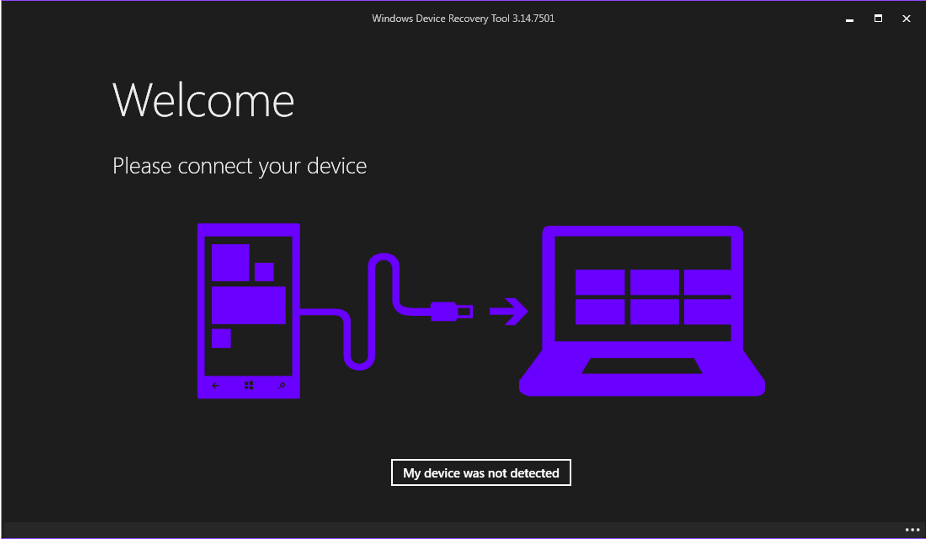This screenshot has height=539, width=926.
Task: Open the three-dots more options menu
Action: pyautogui.click(x=911, y=529)
